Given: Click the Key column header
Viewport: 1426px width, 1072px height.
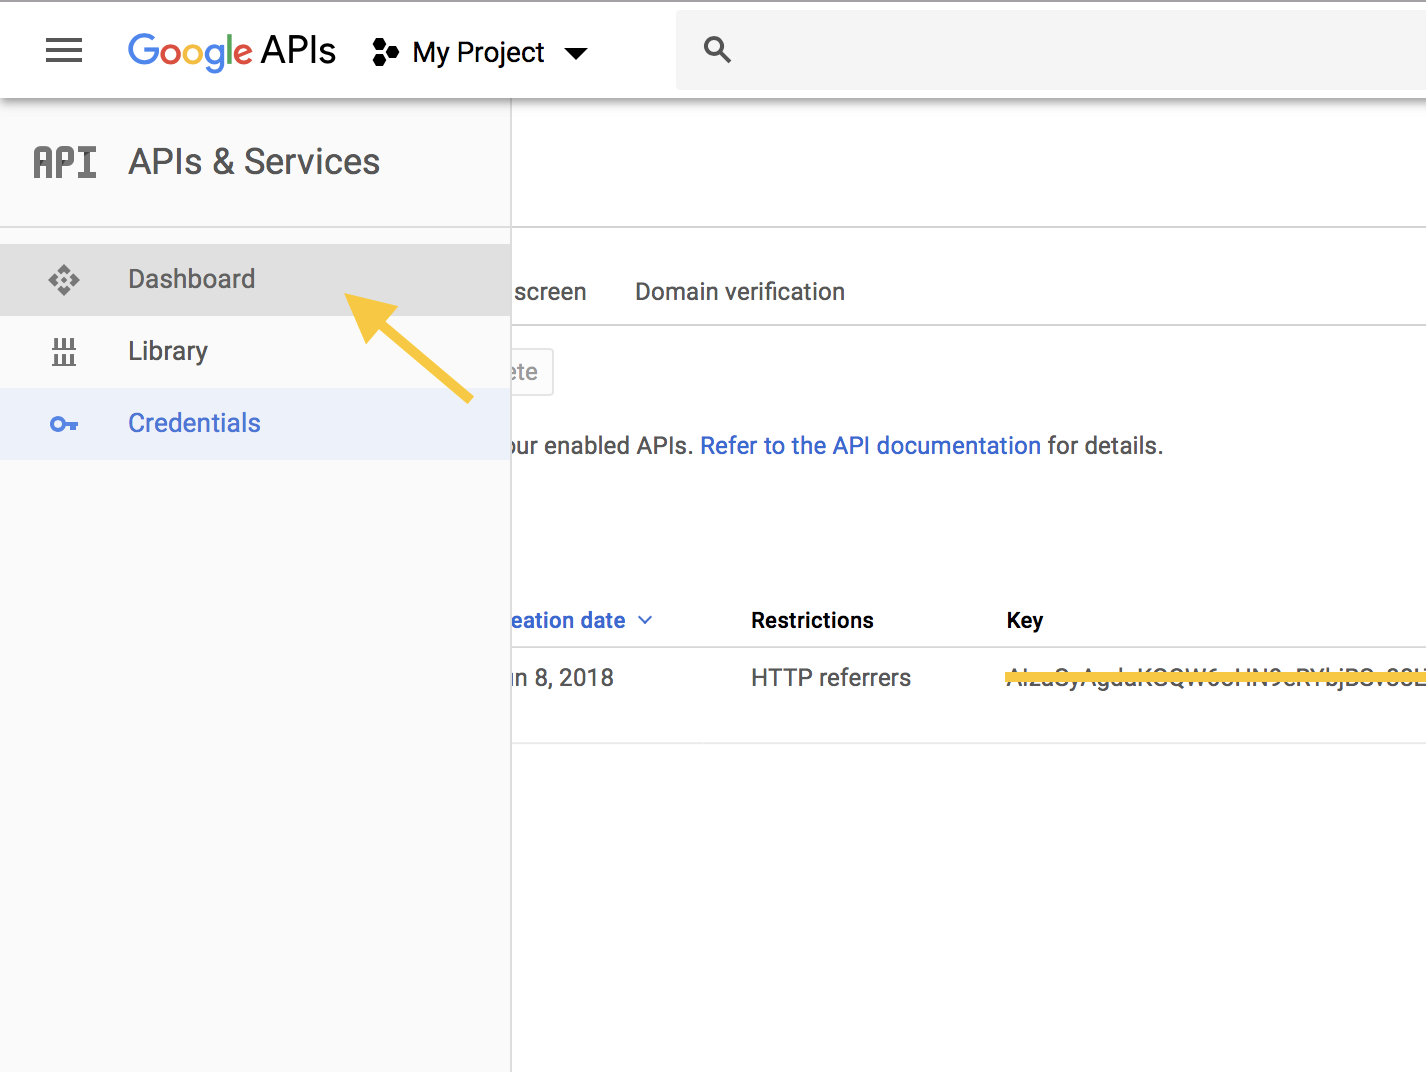Looking at the screenshot, I should 1025,620.
